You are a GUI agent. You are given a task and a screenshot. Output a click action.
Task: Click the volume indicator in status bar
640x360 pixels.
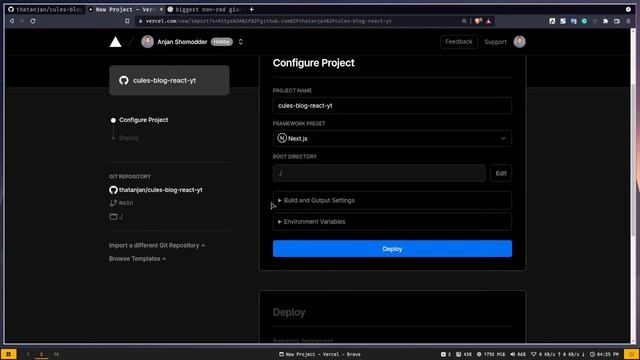518,354
